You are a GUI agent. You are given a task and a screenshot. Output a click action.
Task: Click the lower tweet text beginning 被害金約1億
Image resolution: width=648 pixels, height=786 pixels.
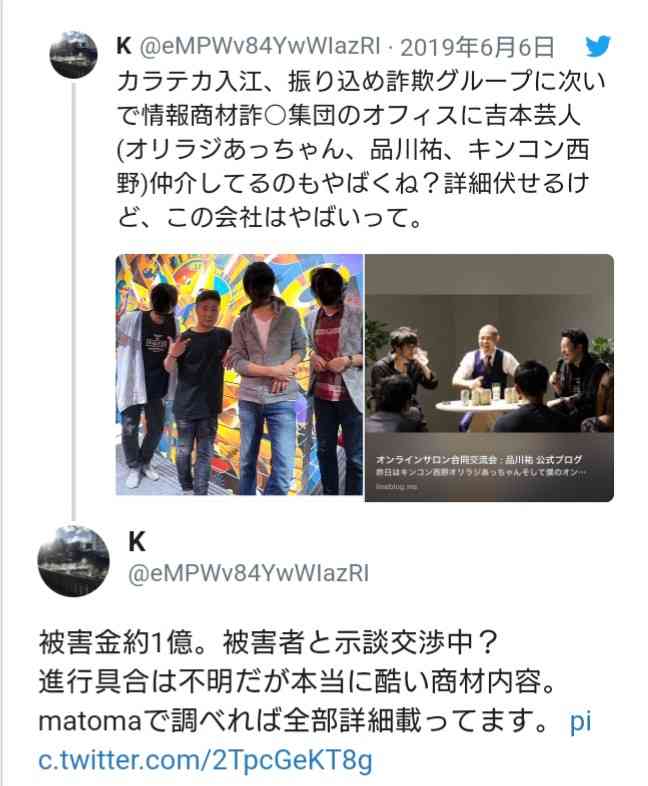point(315,702)
